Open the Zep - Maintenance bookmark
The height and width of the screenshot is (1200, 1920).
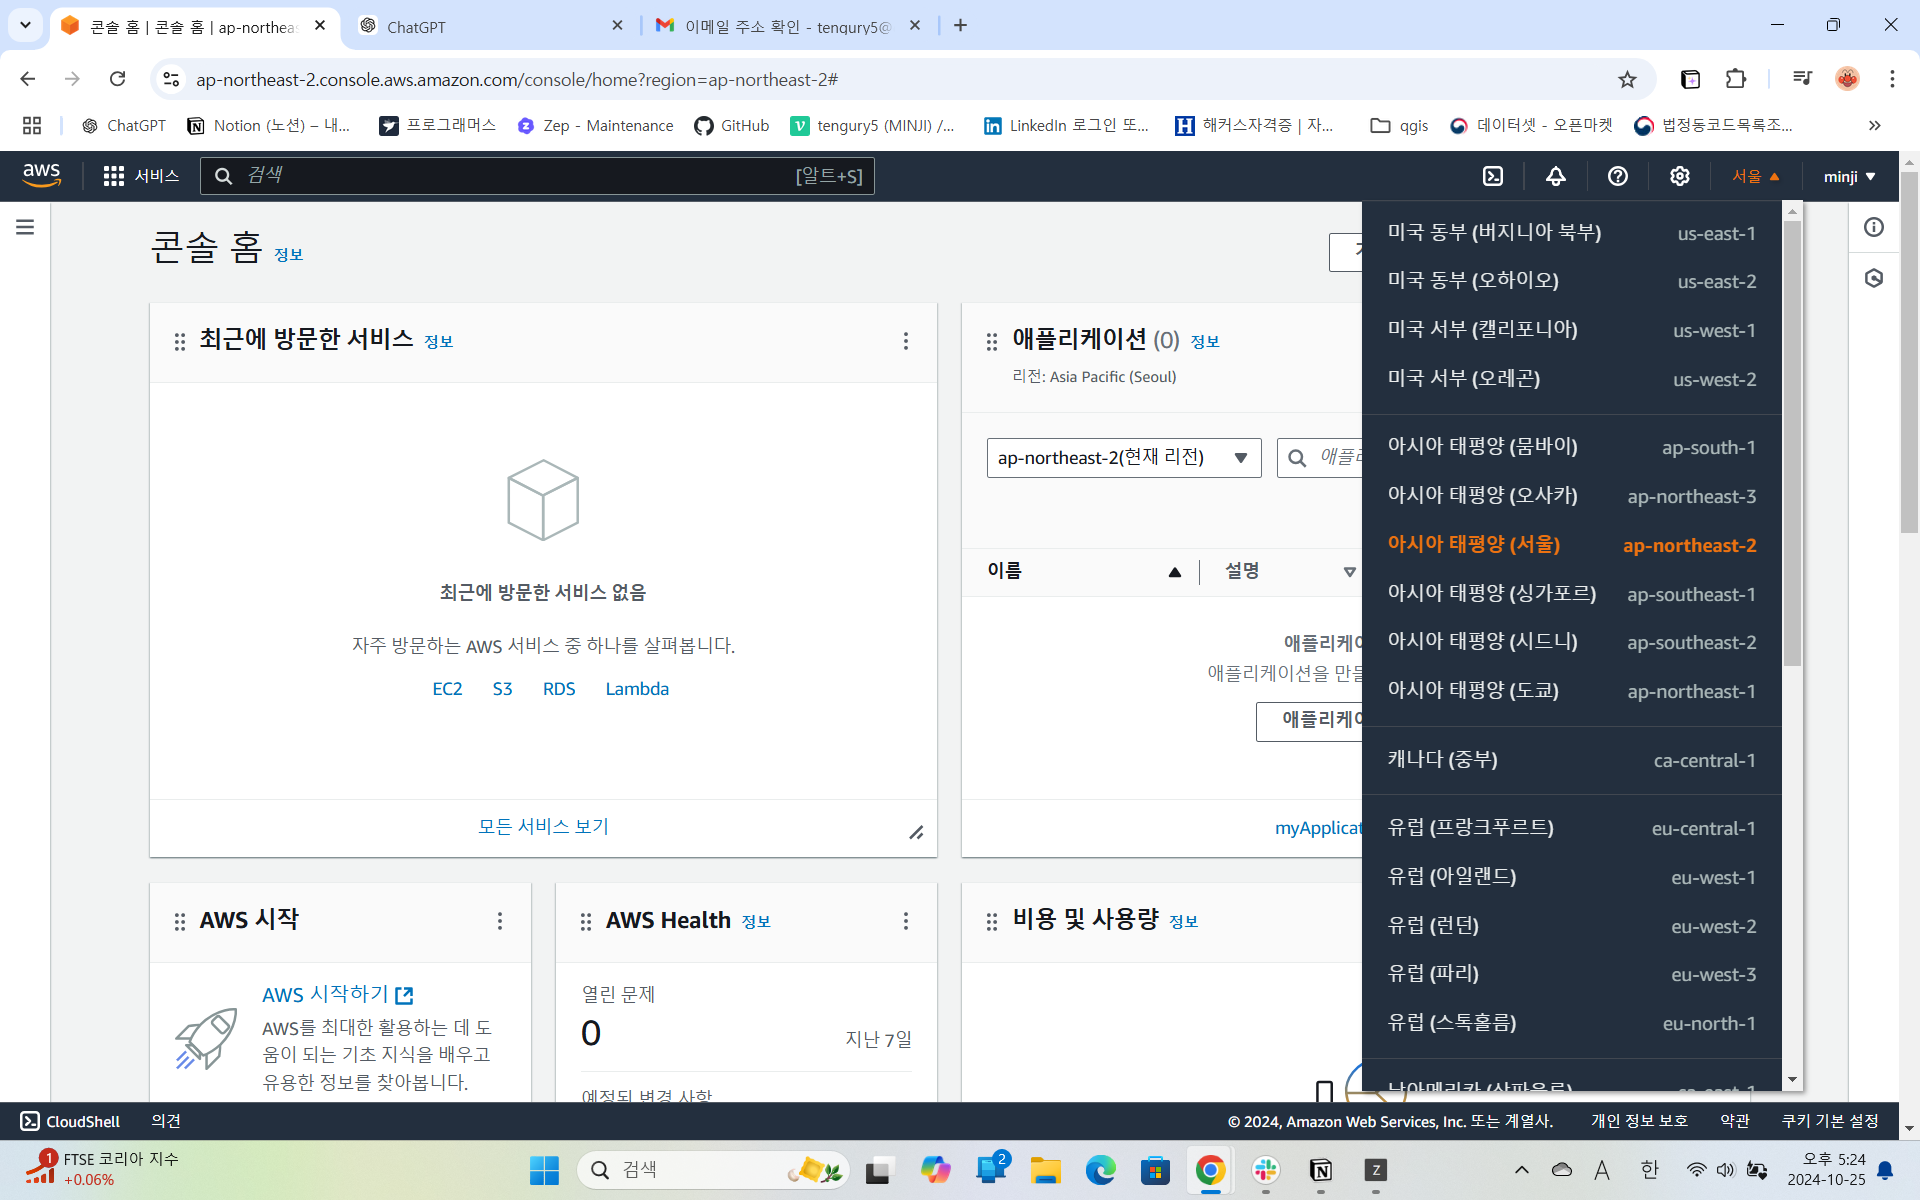click(x=596, y=125)
